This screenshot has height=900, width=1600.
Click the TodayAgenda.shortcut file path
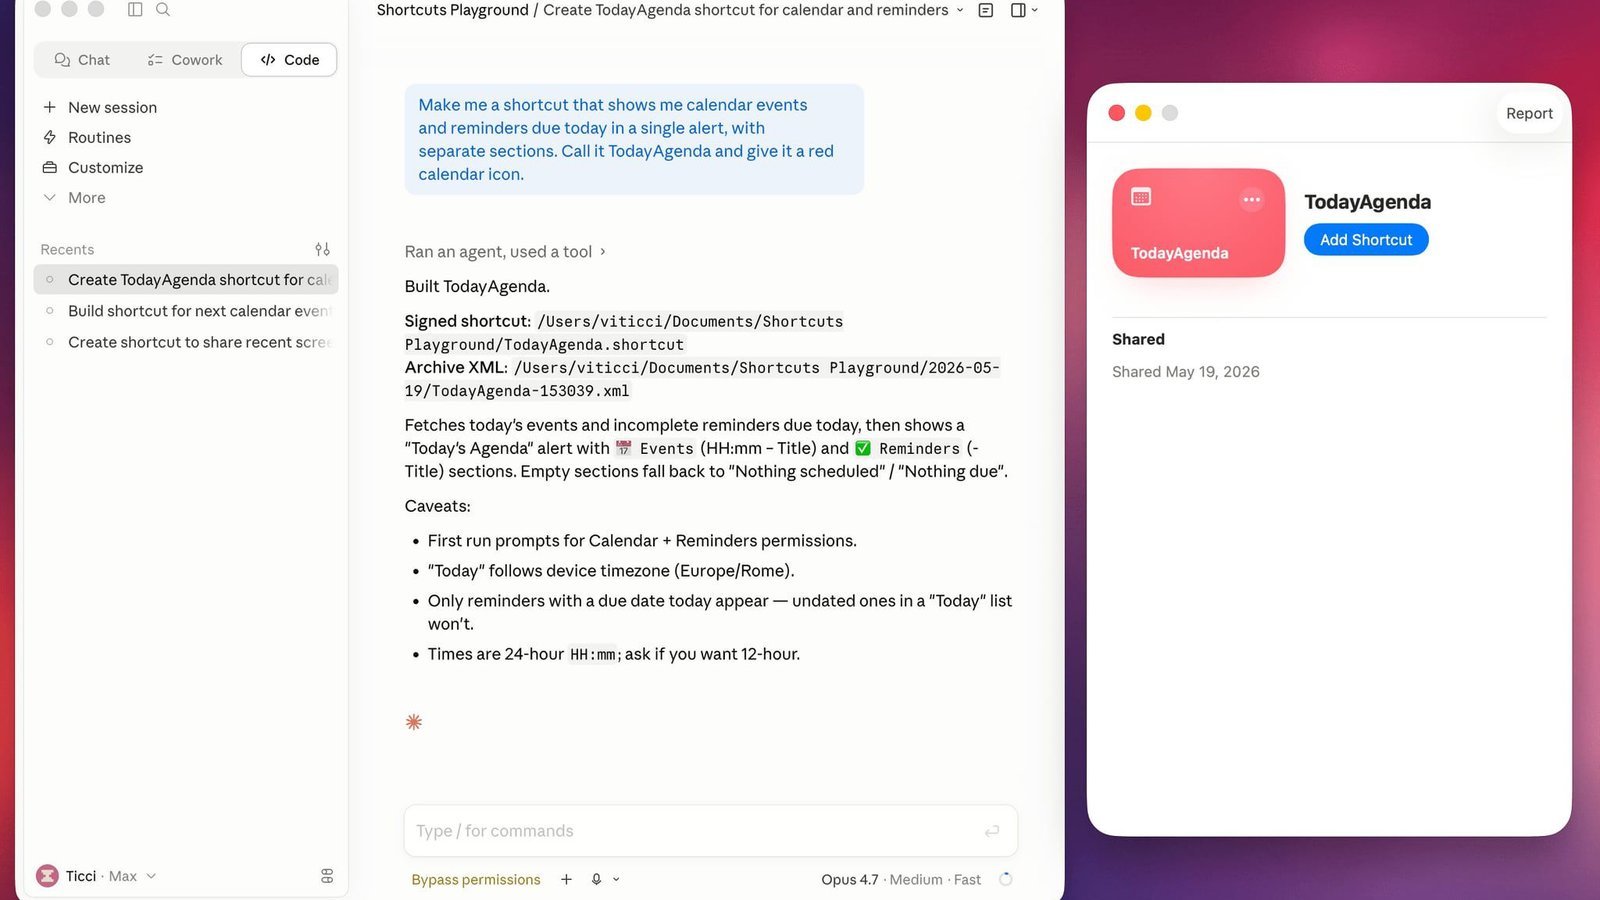tap(624, 333)
